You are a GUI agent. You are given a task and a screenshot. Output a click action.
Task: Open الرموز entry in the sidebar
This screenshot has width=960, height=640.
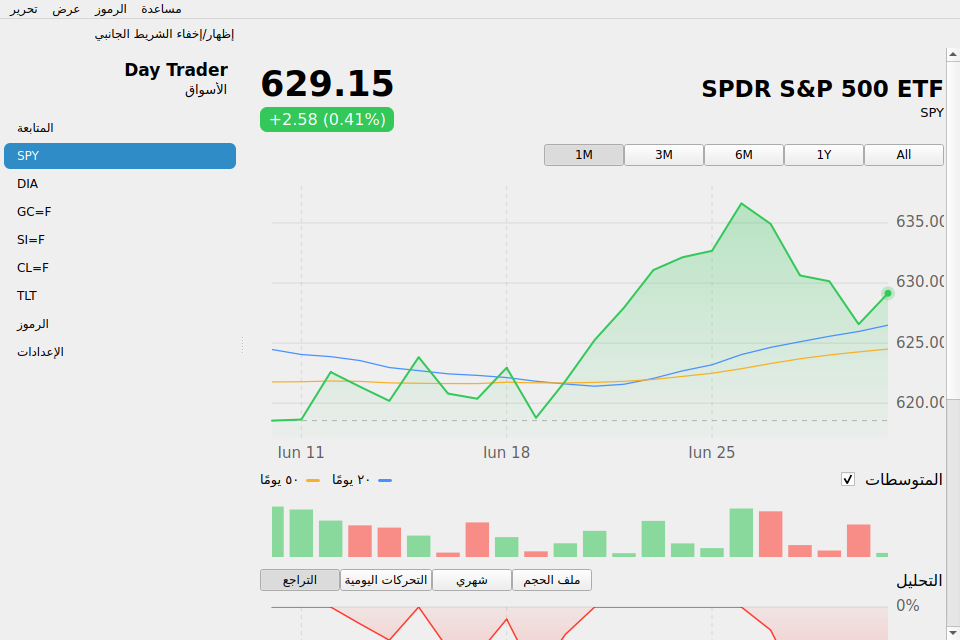click(x=120, y=324)
